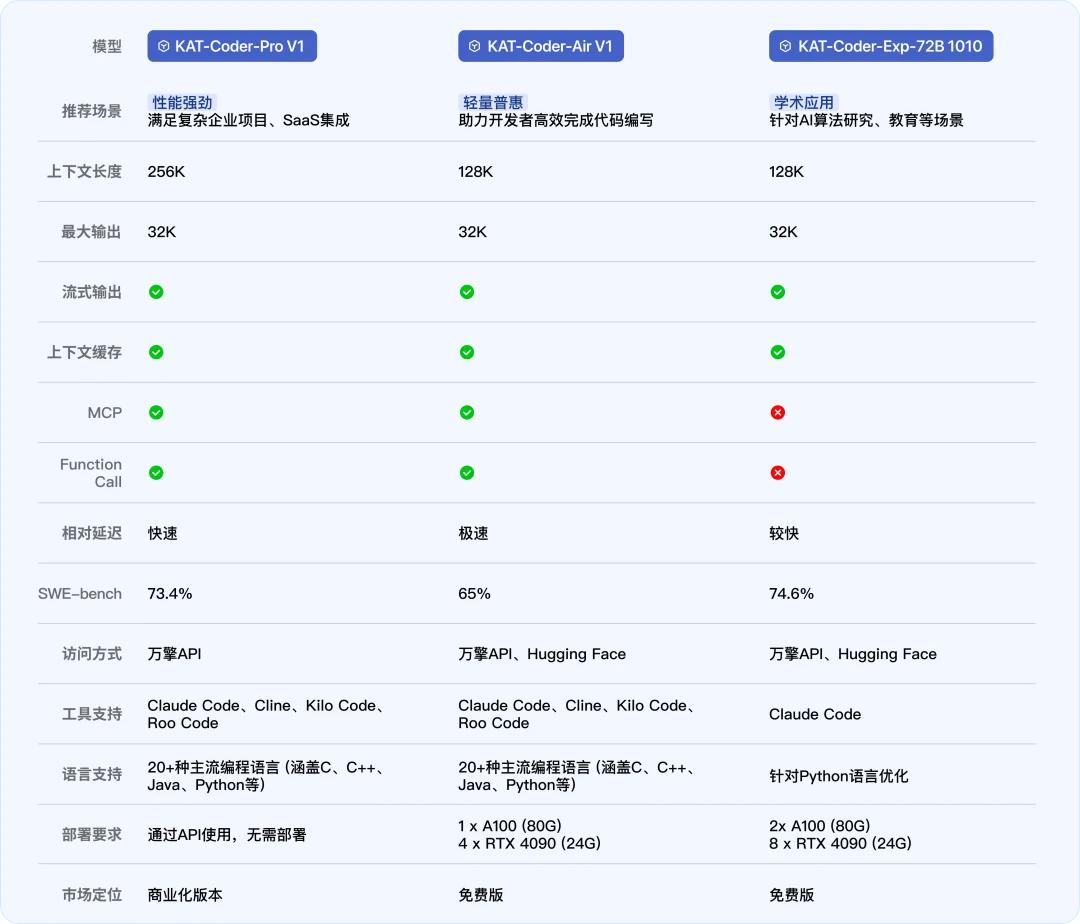This screenshot has height=924, width=1080.
Task: Toggle Function Call support for Air V1
Action: [467, 472]
